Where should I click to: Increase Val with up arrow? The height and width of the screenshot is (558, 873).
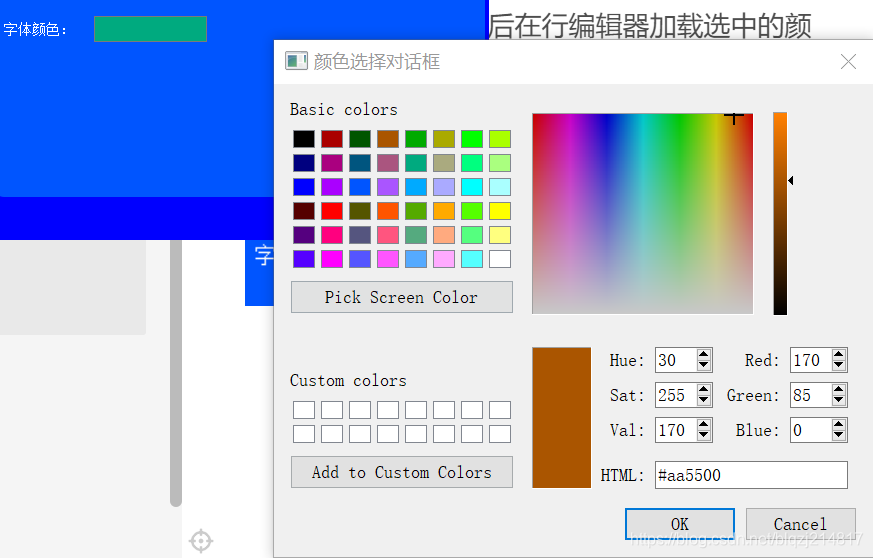click(704, 425)
